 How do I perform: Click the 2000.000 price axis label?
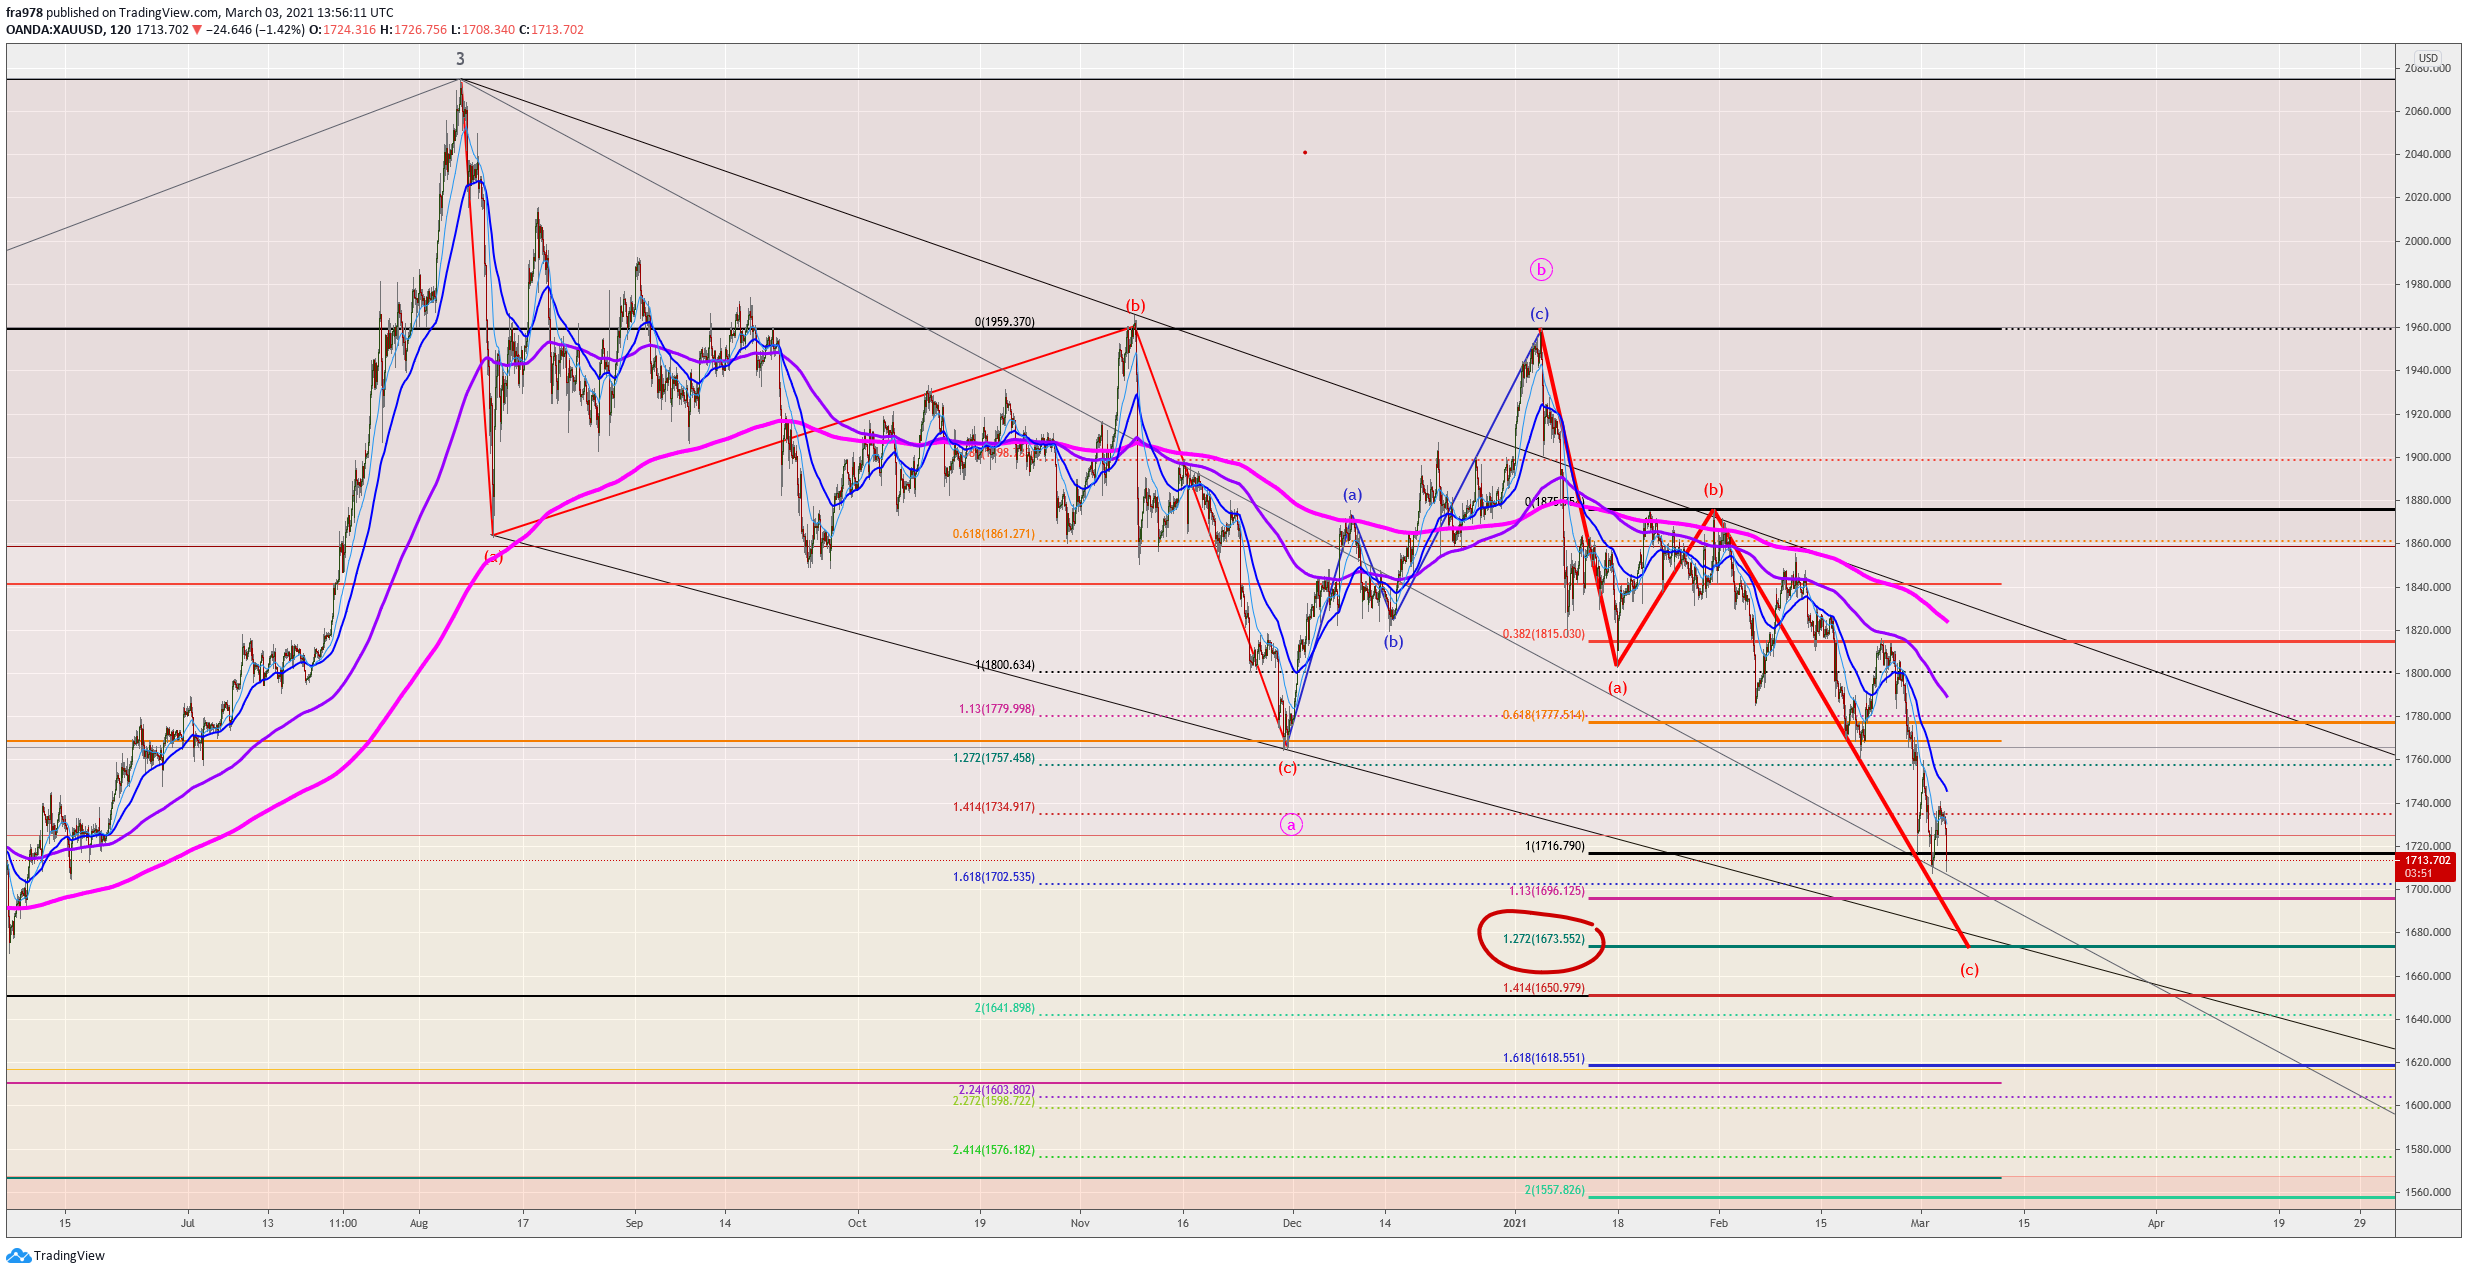2428,241
